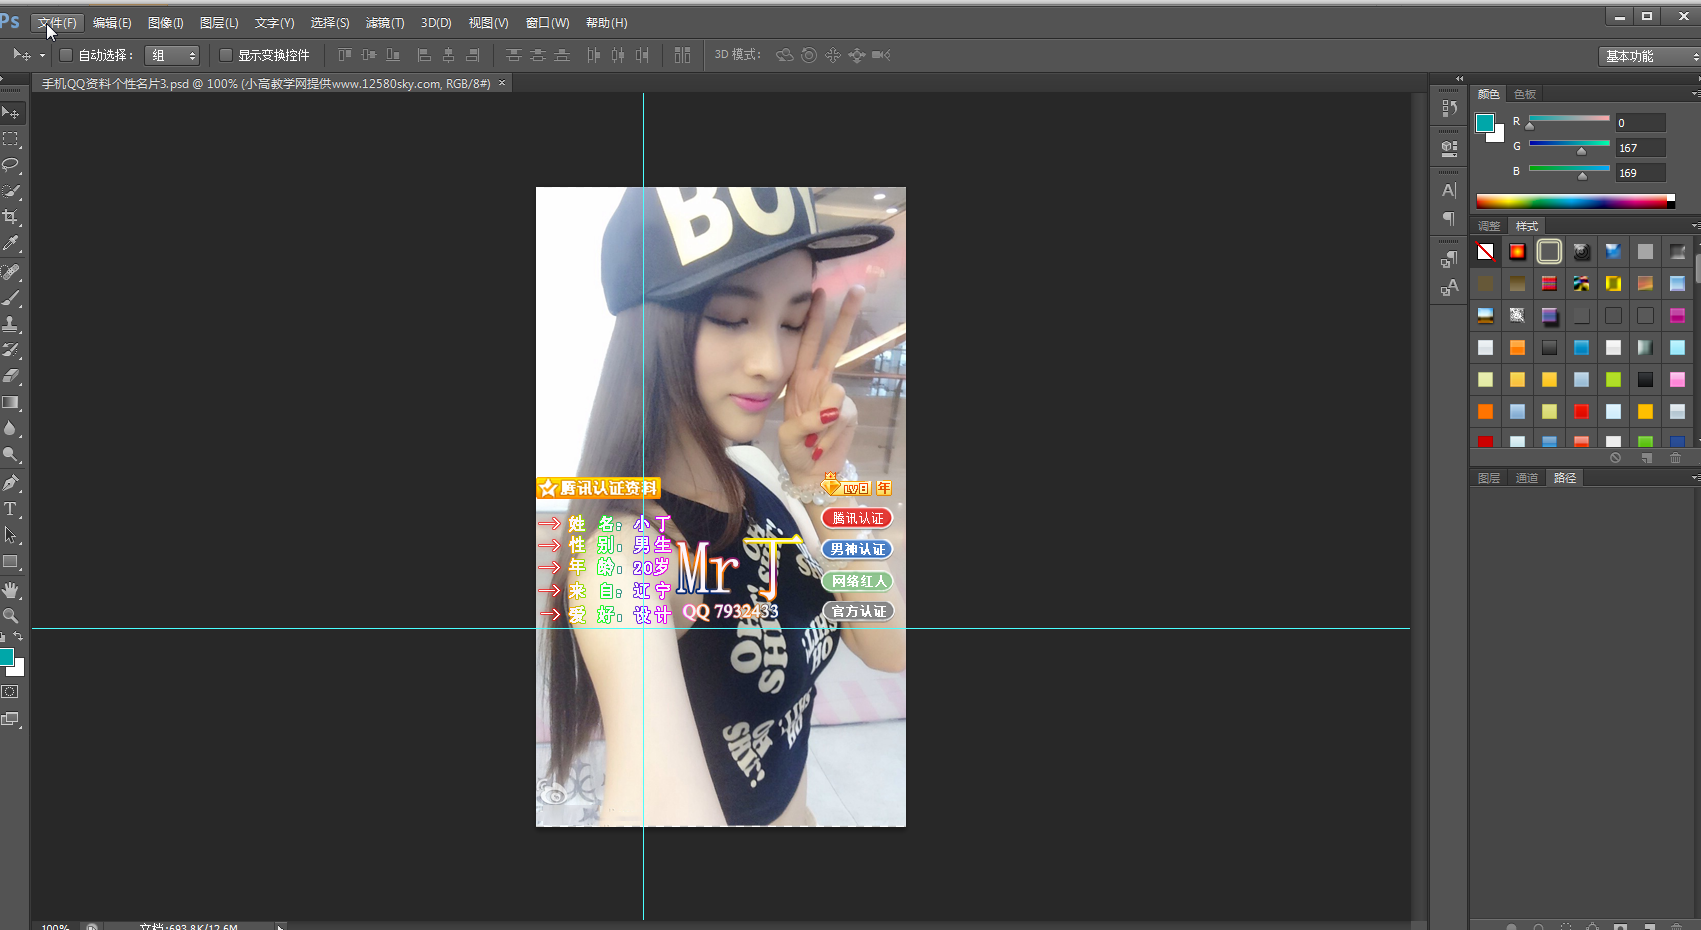Select the Horizontal Type tool
This screenshot has height=930, width=1701.
[x=11, y=509]
